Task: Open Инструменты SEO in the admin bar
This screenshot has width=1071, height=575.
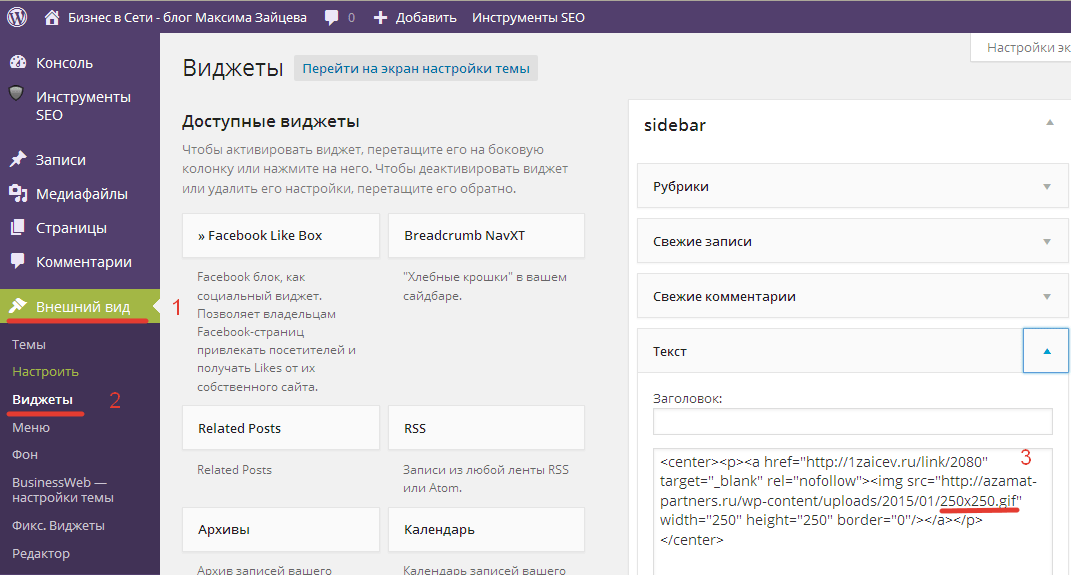Action: tap(528, 17)
